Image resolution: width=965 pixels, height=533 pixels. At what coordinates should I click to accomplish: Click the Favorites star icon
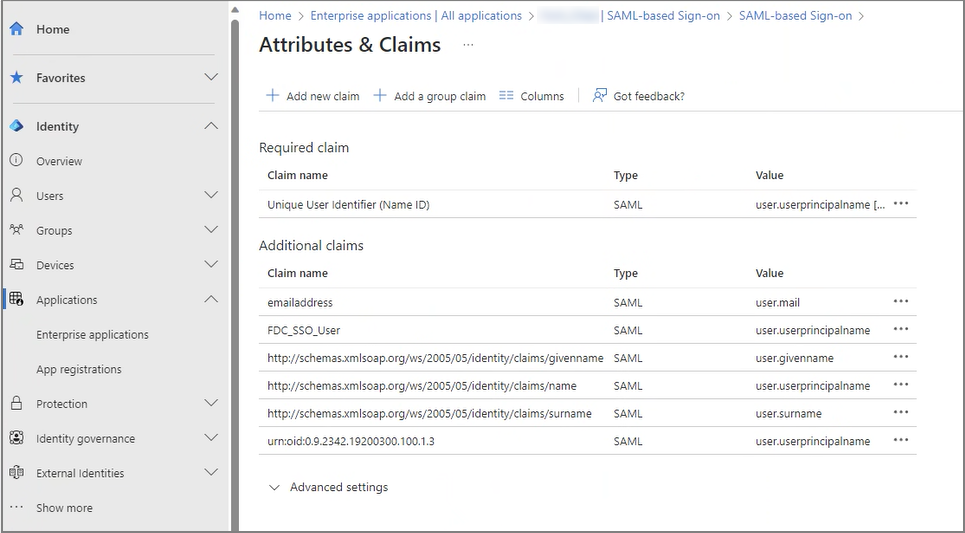tap(16, 77)
